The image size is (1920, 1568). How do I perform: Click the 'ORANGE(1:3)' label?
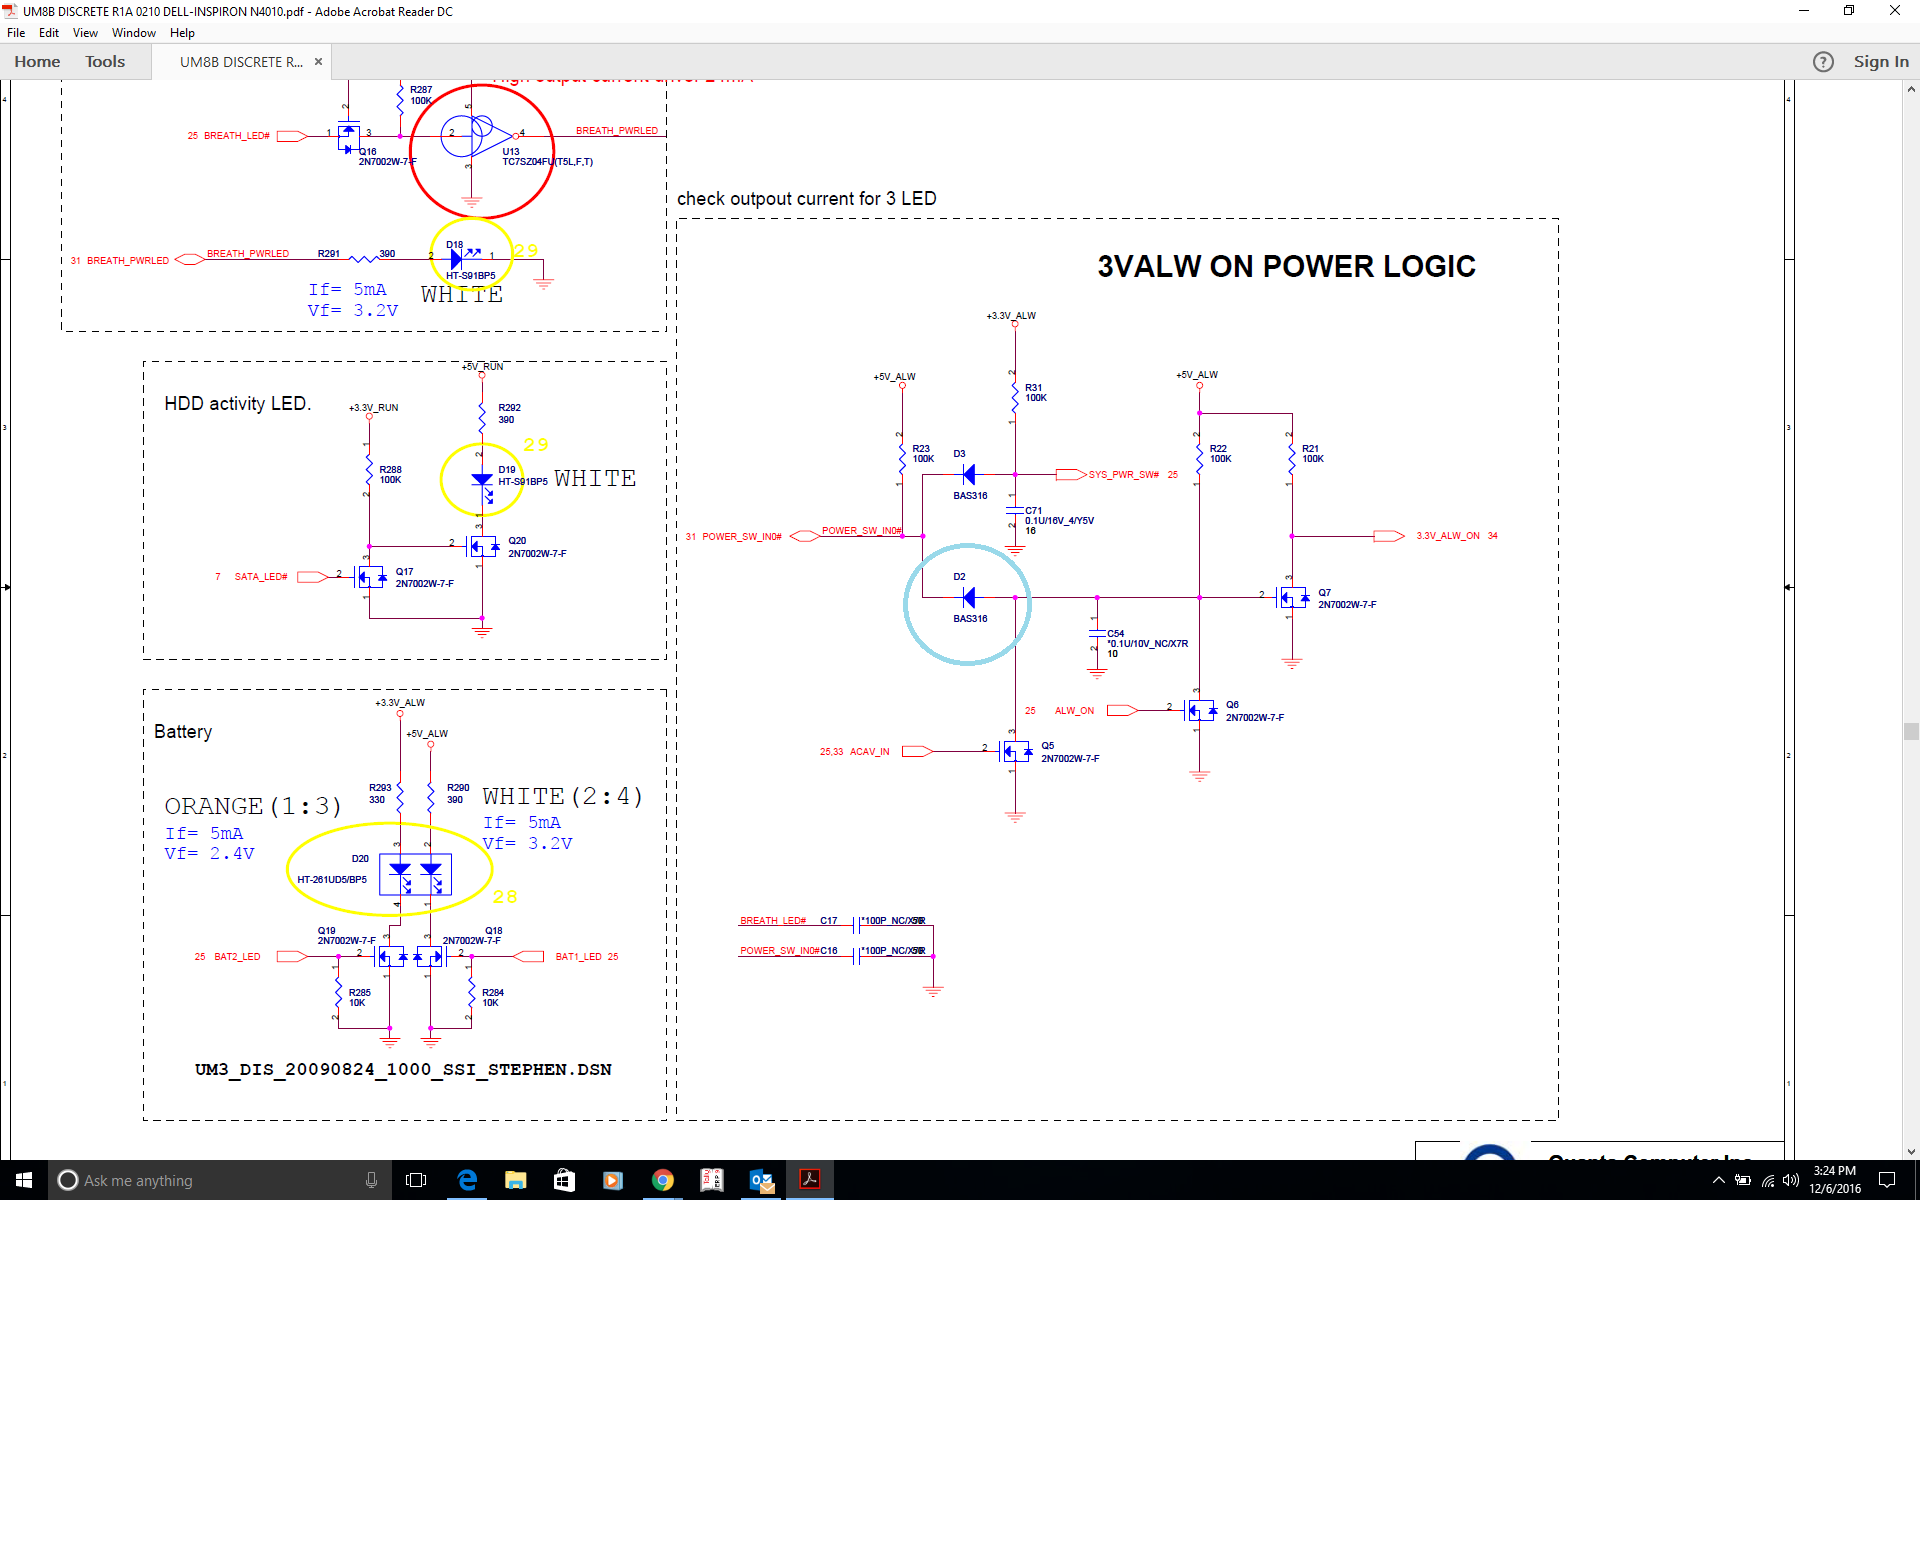click(253, 806)
